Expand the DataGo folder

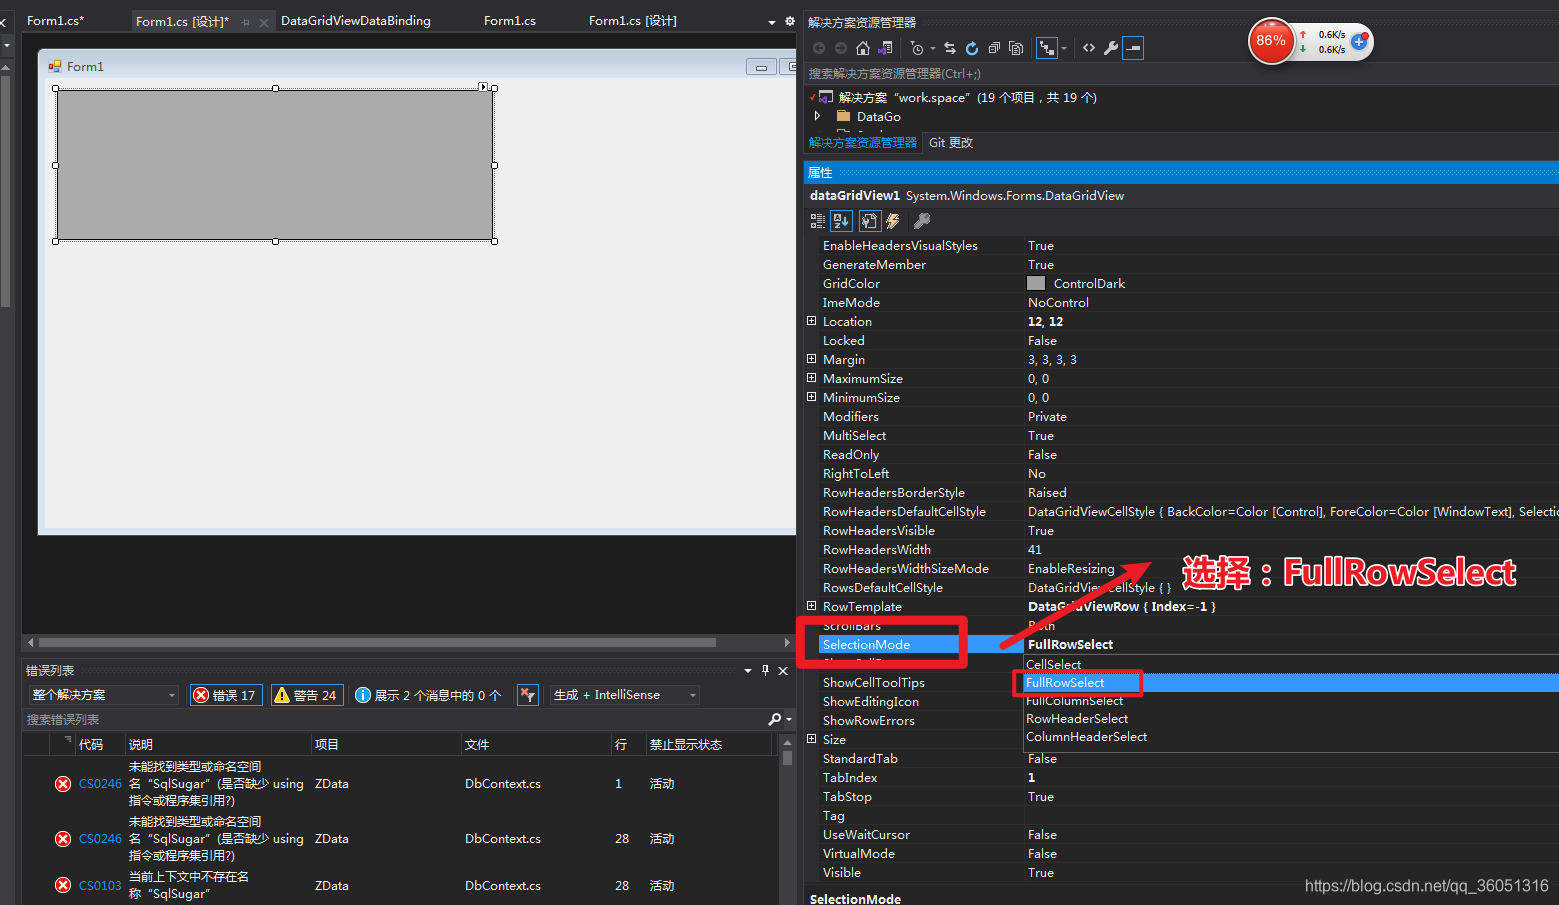coord(817,116)
